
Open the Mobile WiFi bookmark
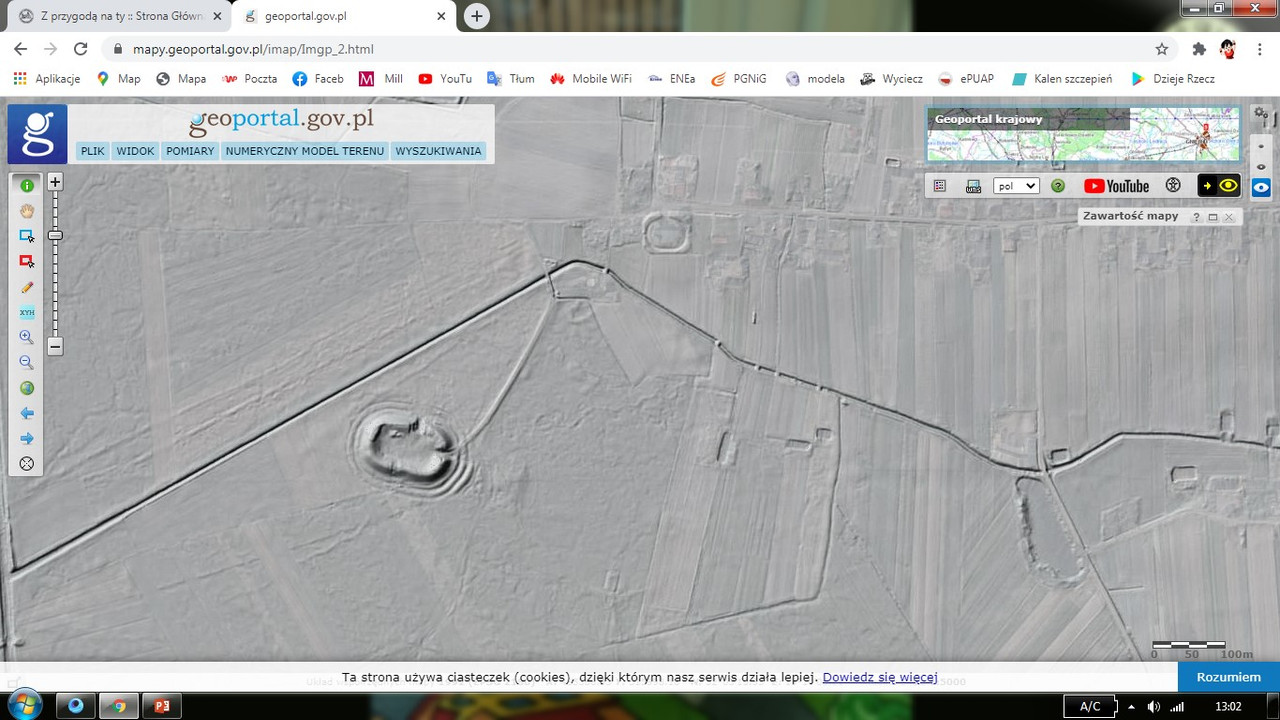(591, 79)
